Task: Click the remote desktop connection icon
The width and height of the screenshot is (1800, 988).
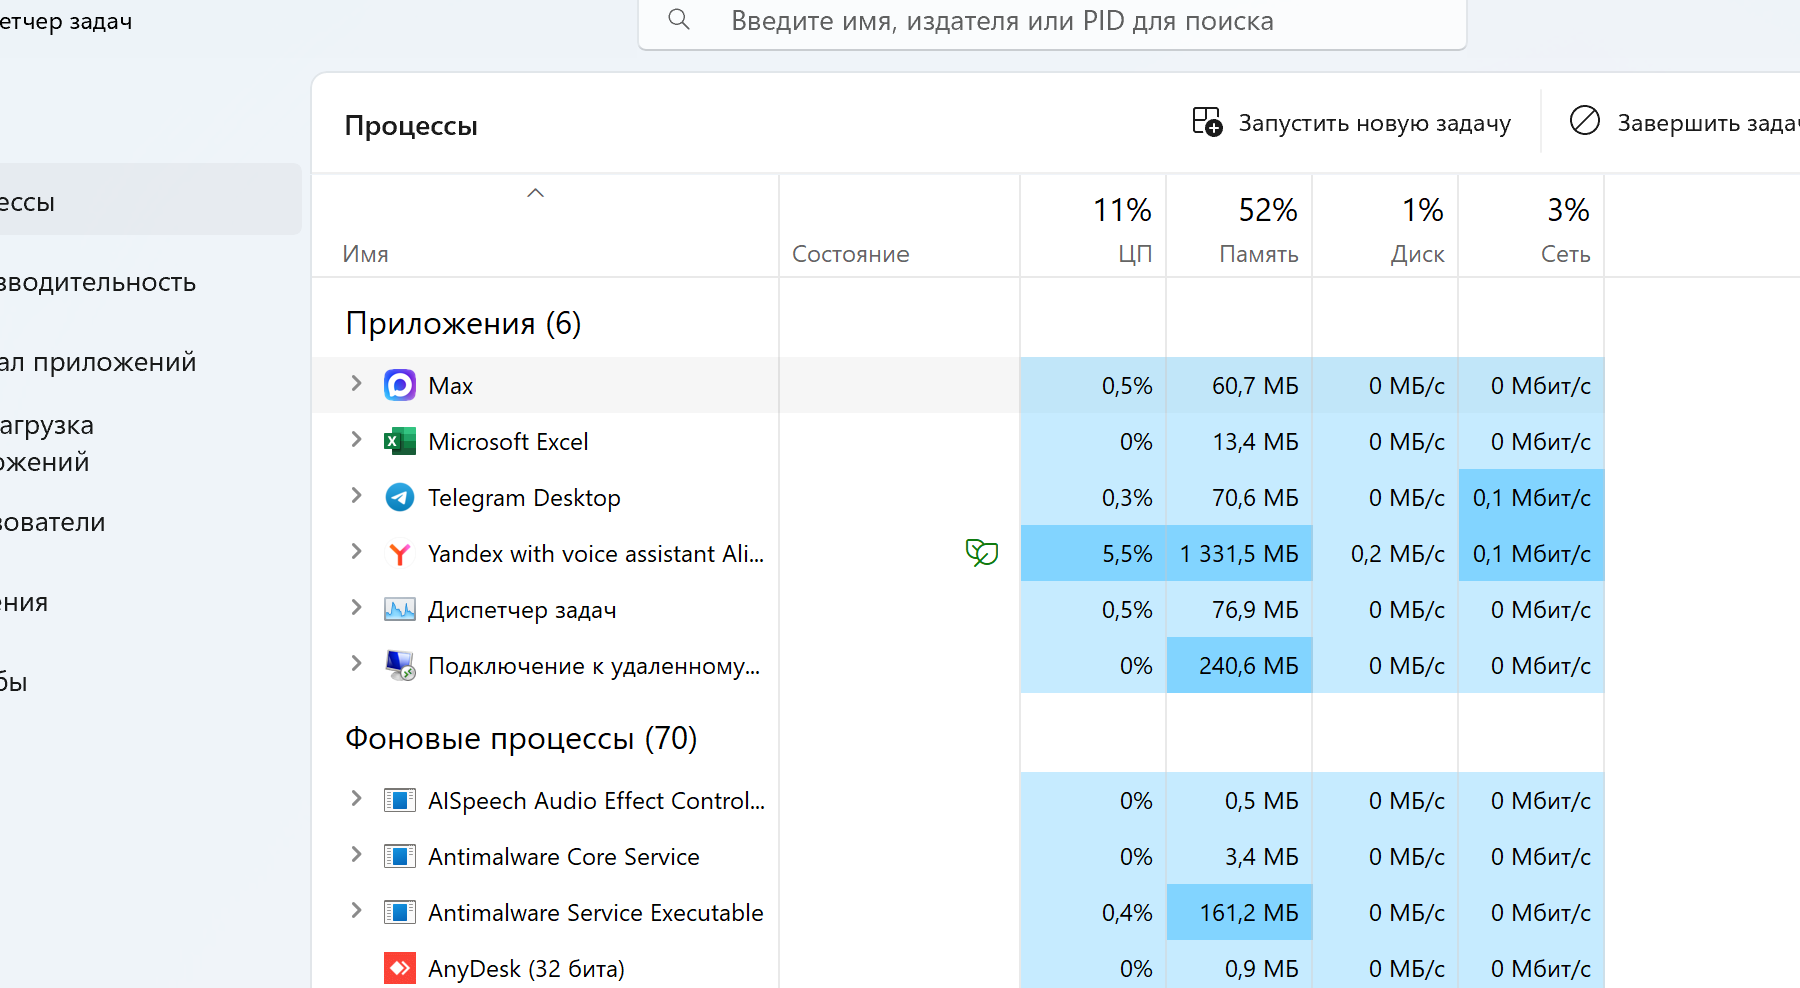Action: [x=400, y=665]
